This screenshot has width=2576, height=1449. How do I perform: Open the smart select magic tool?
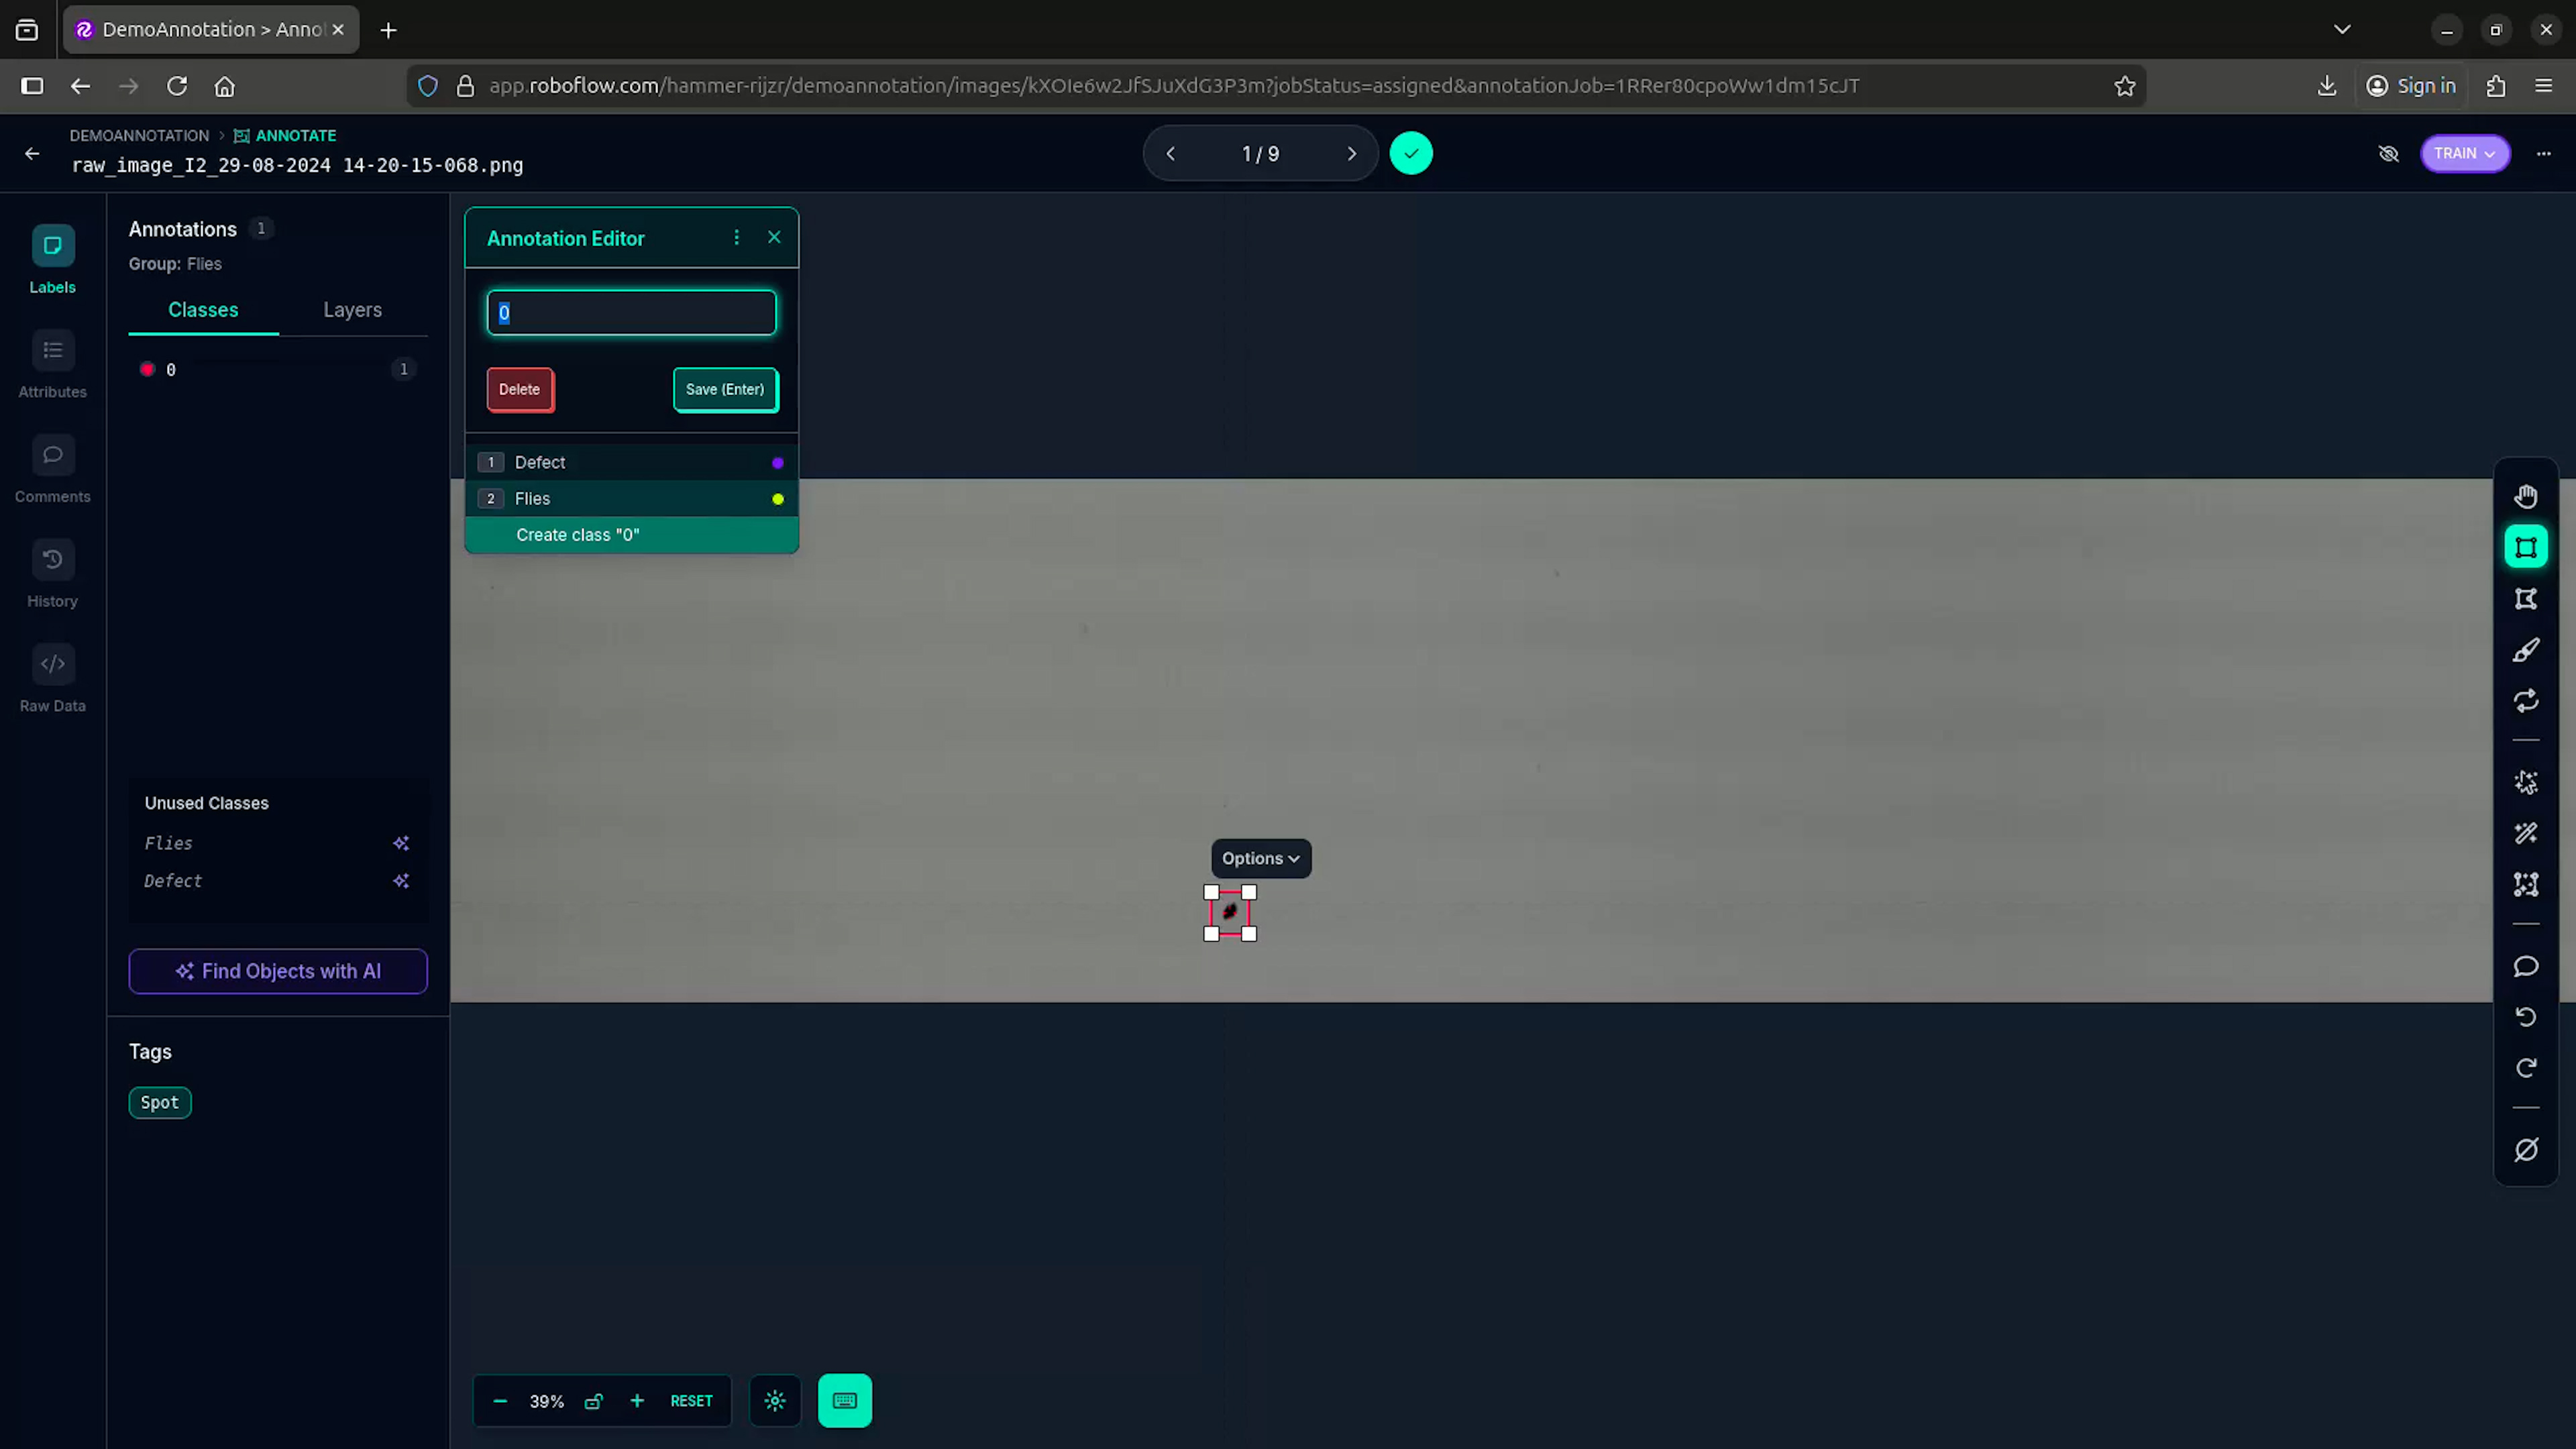2526,782
